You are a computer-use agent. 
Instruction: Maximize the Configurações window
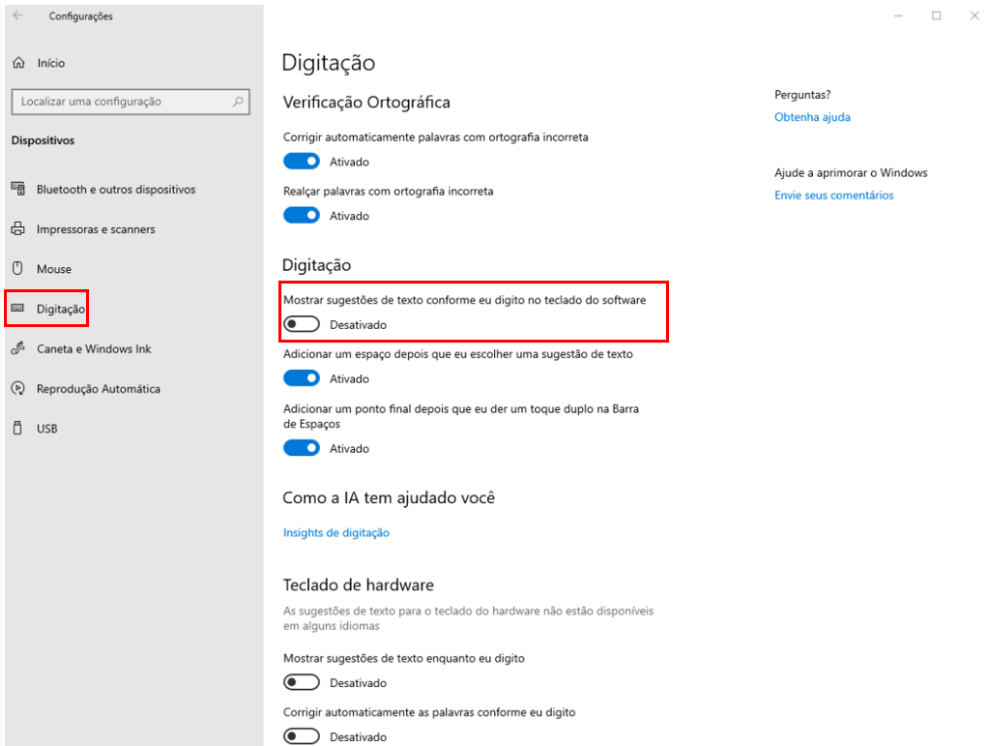point(936,16)
